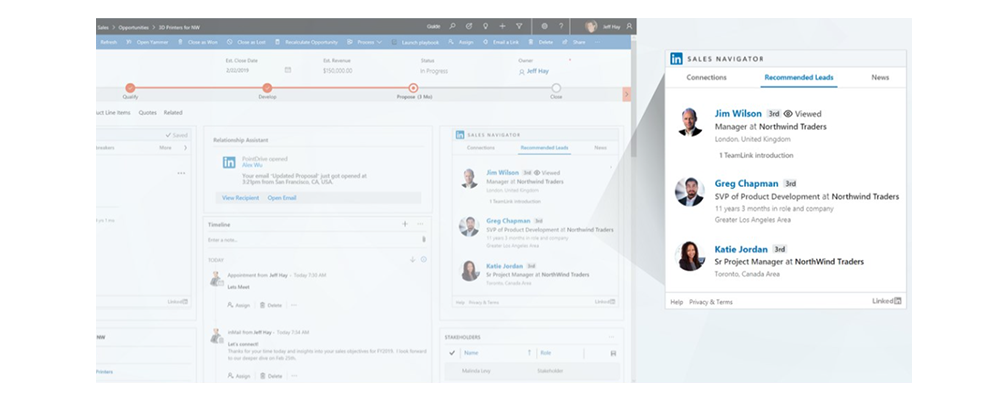
Task: Open the Jeff Hay owner link
Action: tap(537, 71)
